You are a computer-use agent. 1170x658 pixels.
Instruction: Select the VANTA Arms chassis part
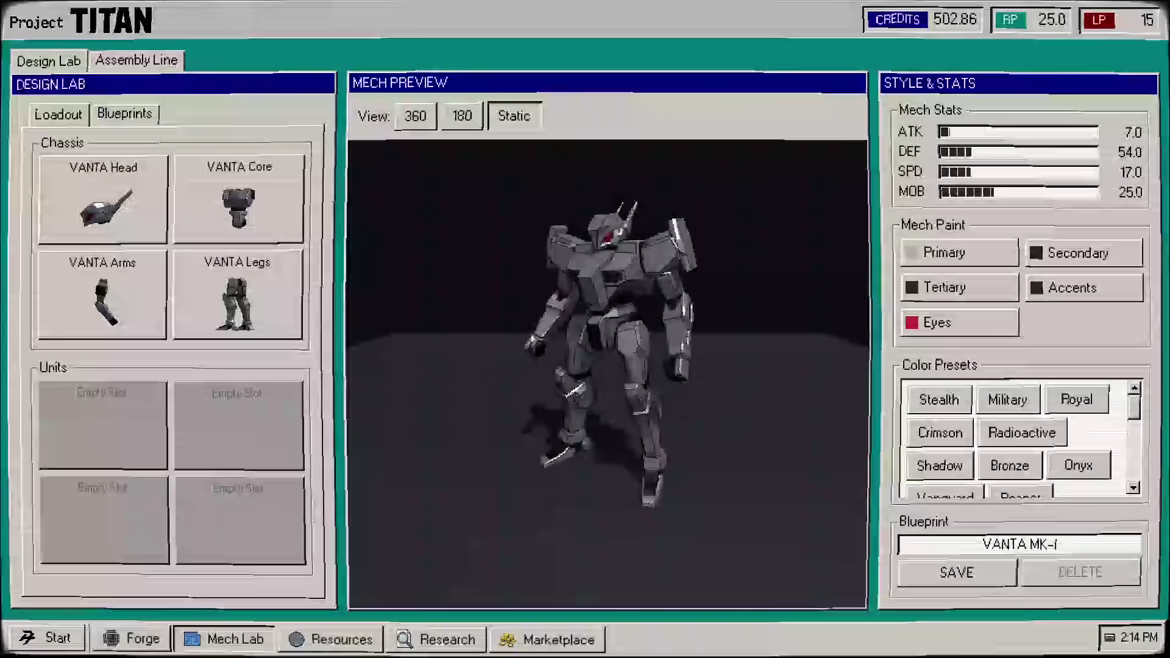(103, 294)
